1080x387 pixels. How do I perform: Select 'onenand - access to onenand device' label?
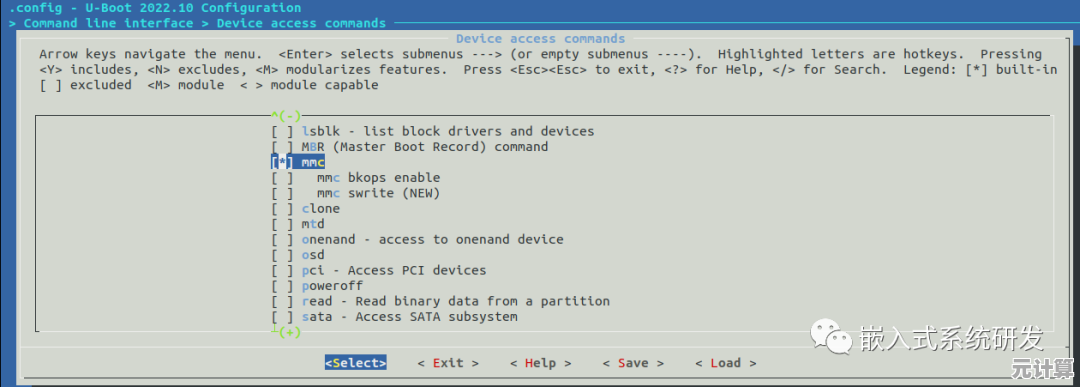click(x=433, y=240)
